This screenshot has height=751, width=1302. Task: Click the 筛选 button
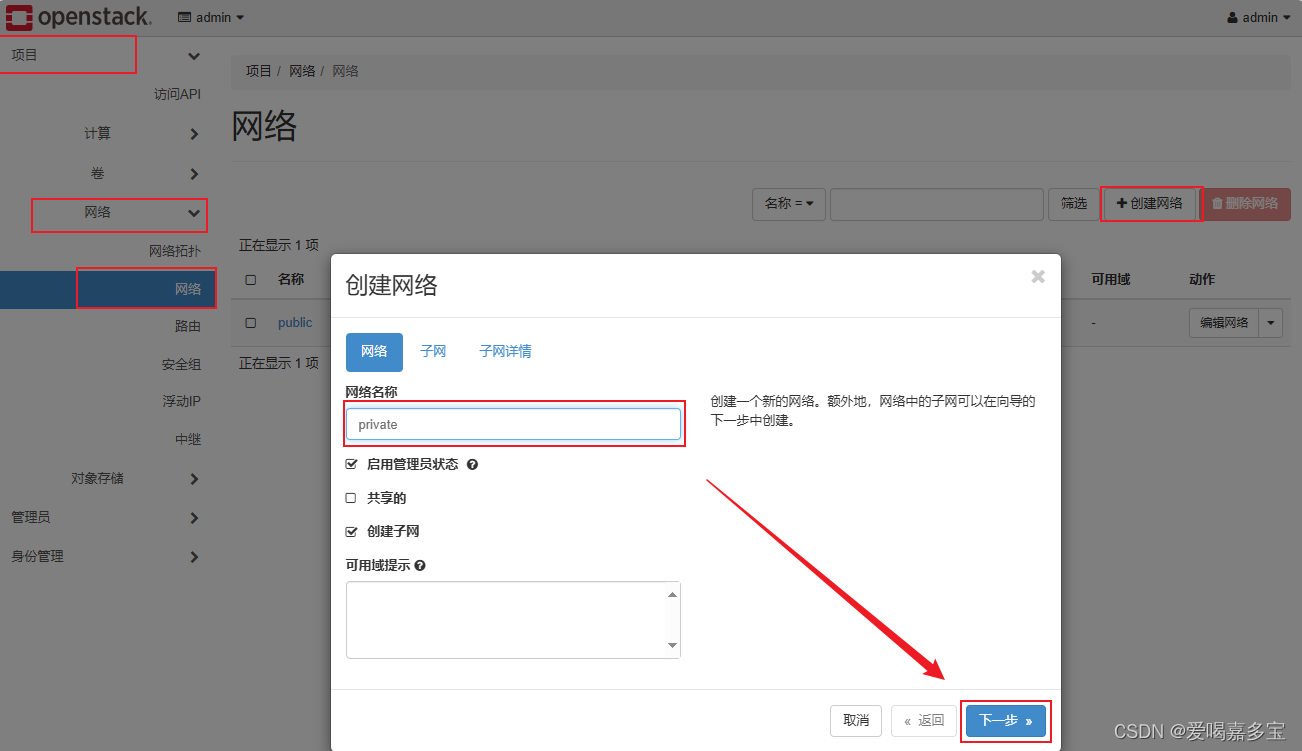point(1074,203)
